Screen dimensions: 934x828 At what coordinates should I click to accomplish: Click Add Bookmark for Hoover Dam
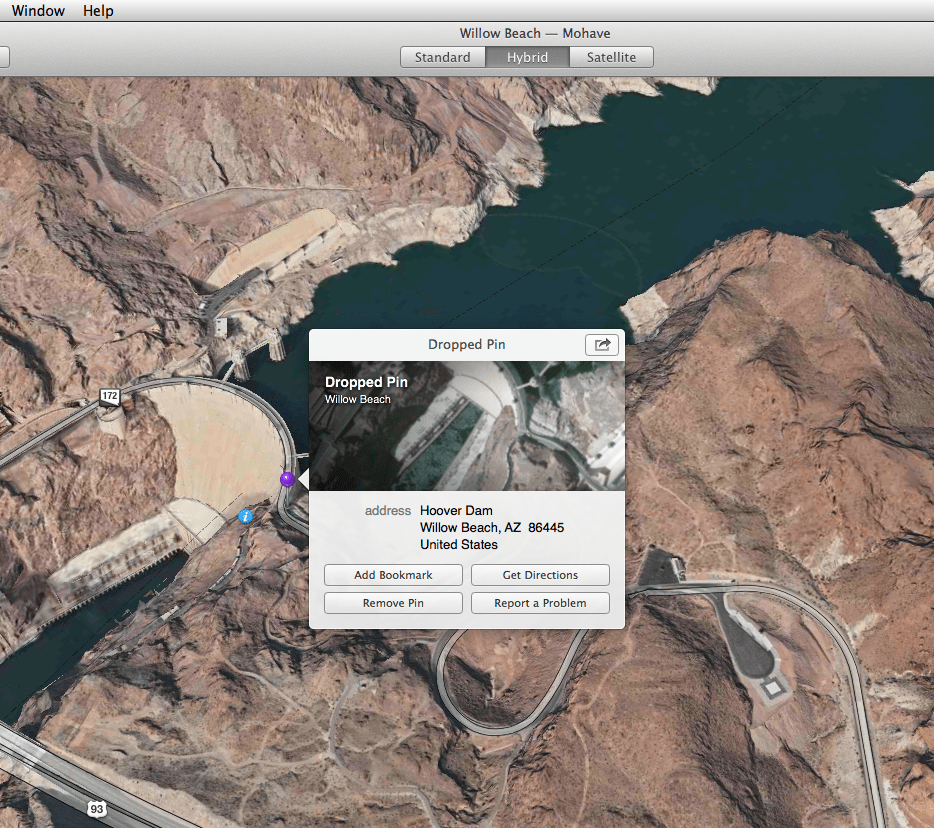pos(393,575)
